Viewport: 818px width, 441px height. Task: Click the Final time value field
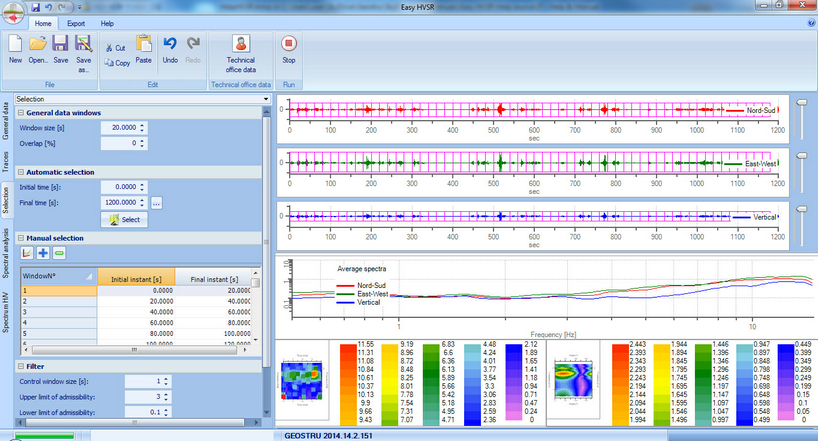point(120,202)
